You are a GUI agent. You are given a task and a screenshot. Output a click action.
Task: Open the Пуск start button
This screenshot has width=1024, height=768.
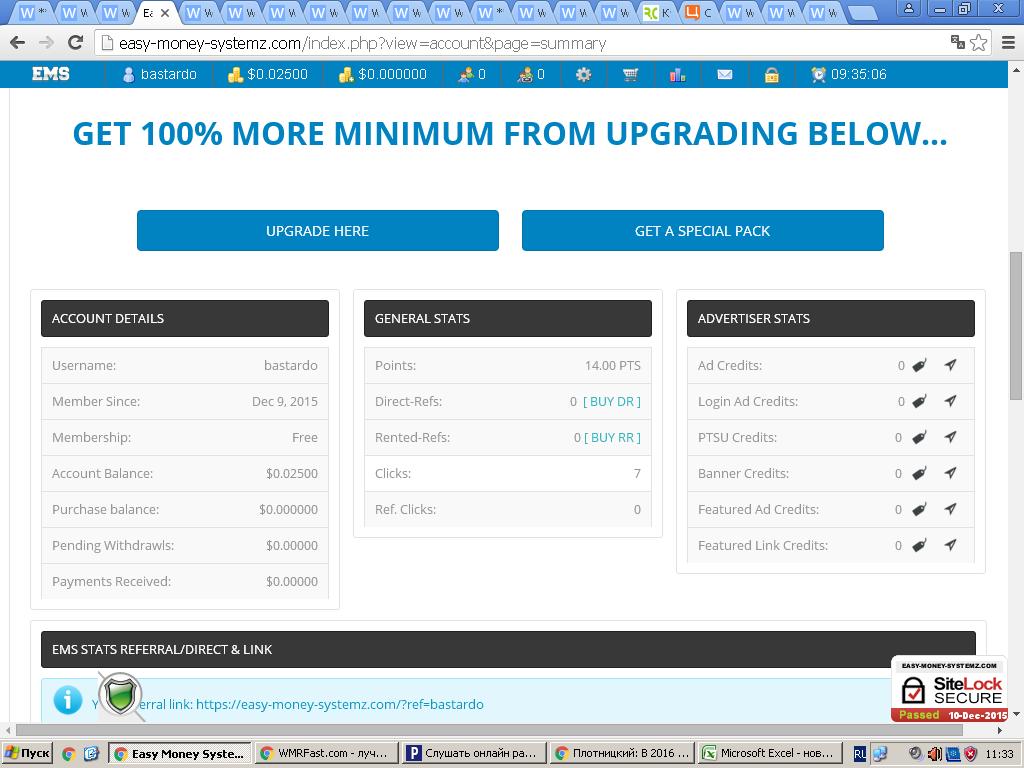(27, 753)
